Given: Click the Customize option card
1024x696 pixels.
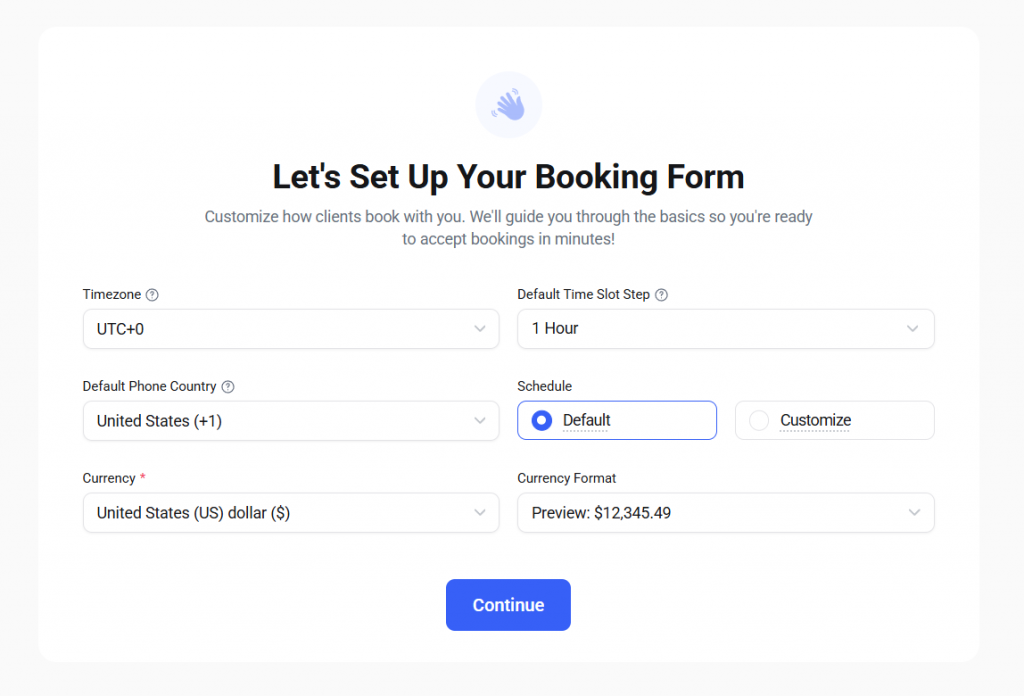Looking at the screenshot, I should [834, 420].
